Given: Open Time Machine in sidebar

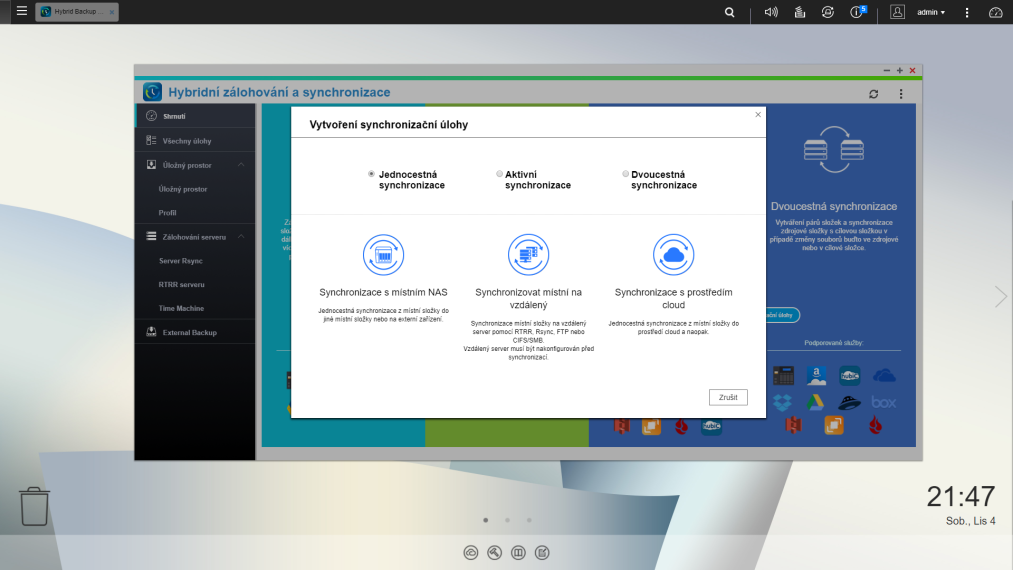Looking at the screenshot, I should pyautogui.click(x=182, y=308).
